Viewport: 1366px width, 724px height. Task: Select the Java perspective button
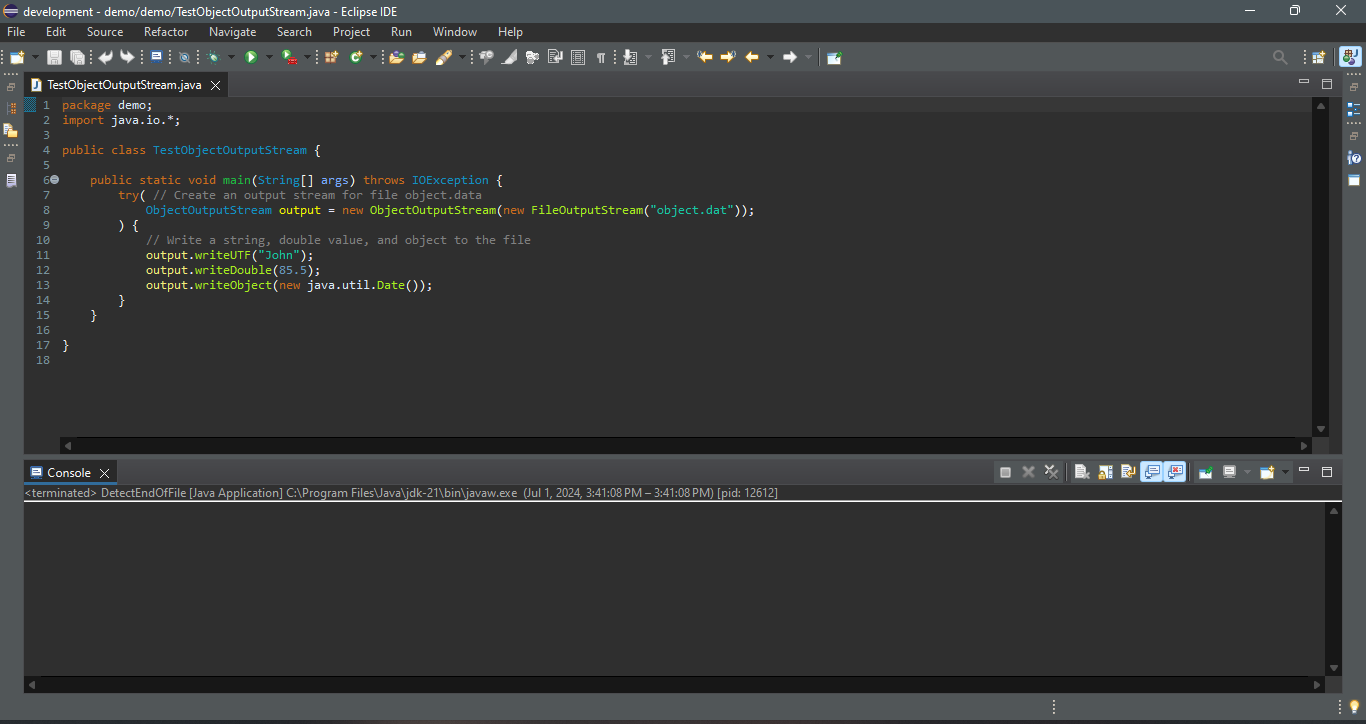[x=1349, y=57]
